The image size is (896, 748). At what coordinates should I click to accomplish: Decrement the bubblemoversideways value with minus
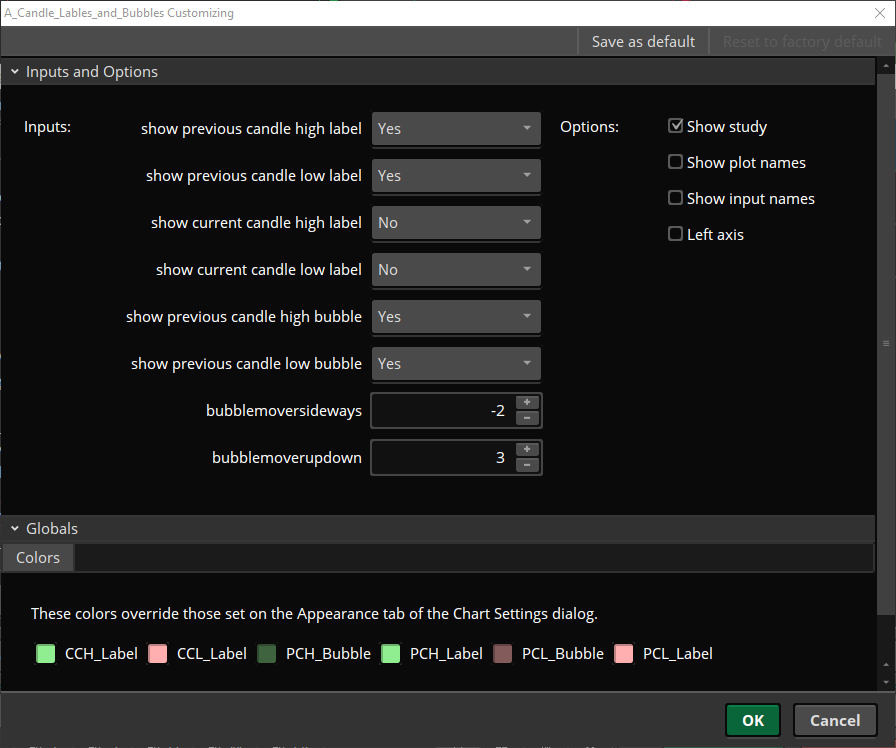(527, 418)
